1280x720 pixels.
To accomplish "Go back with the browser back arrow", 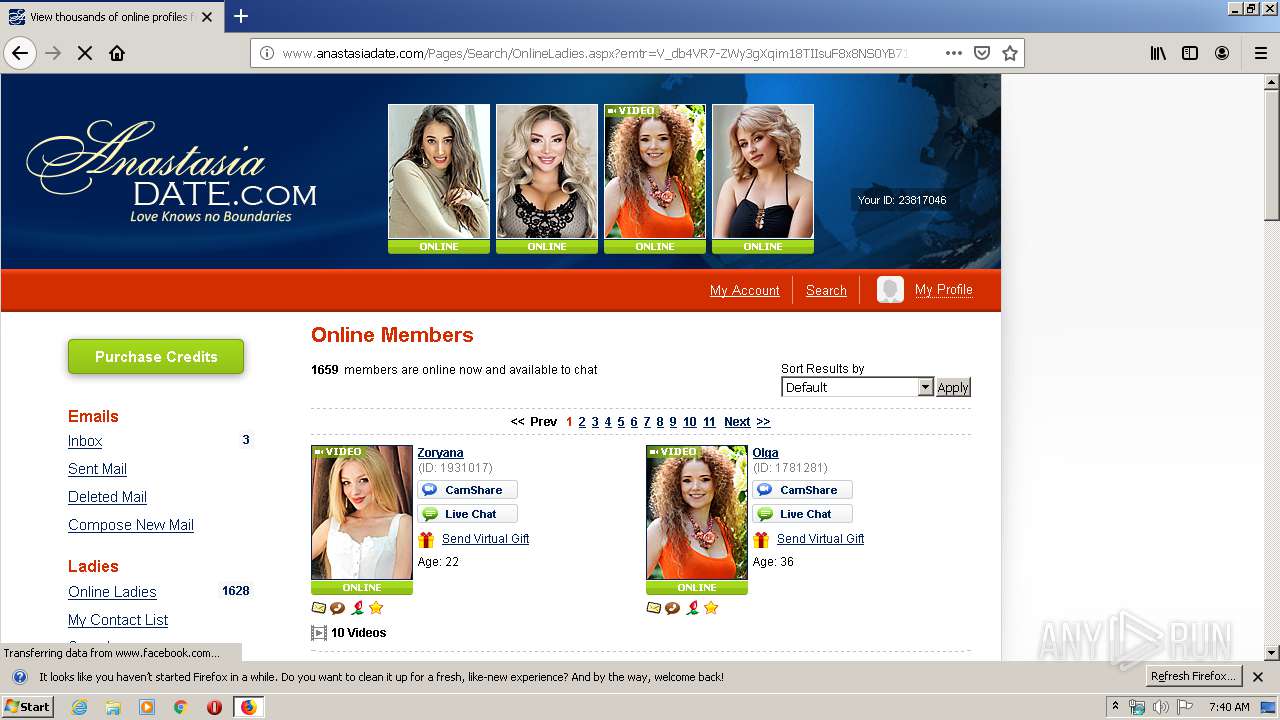I will tap(20, 53).
